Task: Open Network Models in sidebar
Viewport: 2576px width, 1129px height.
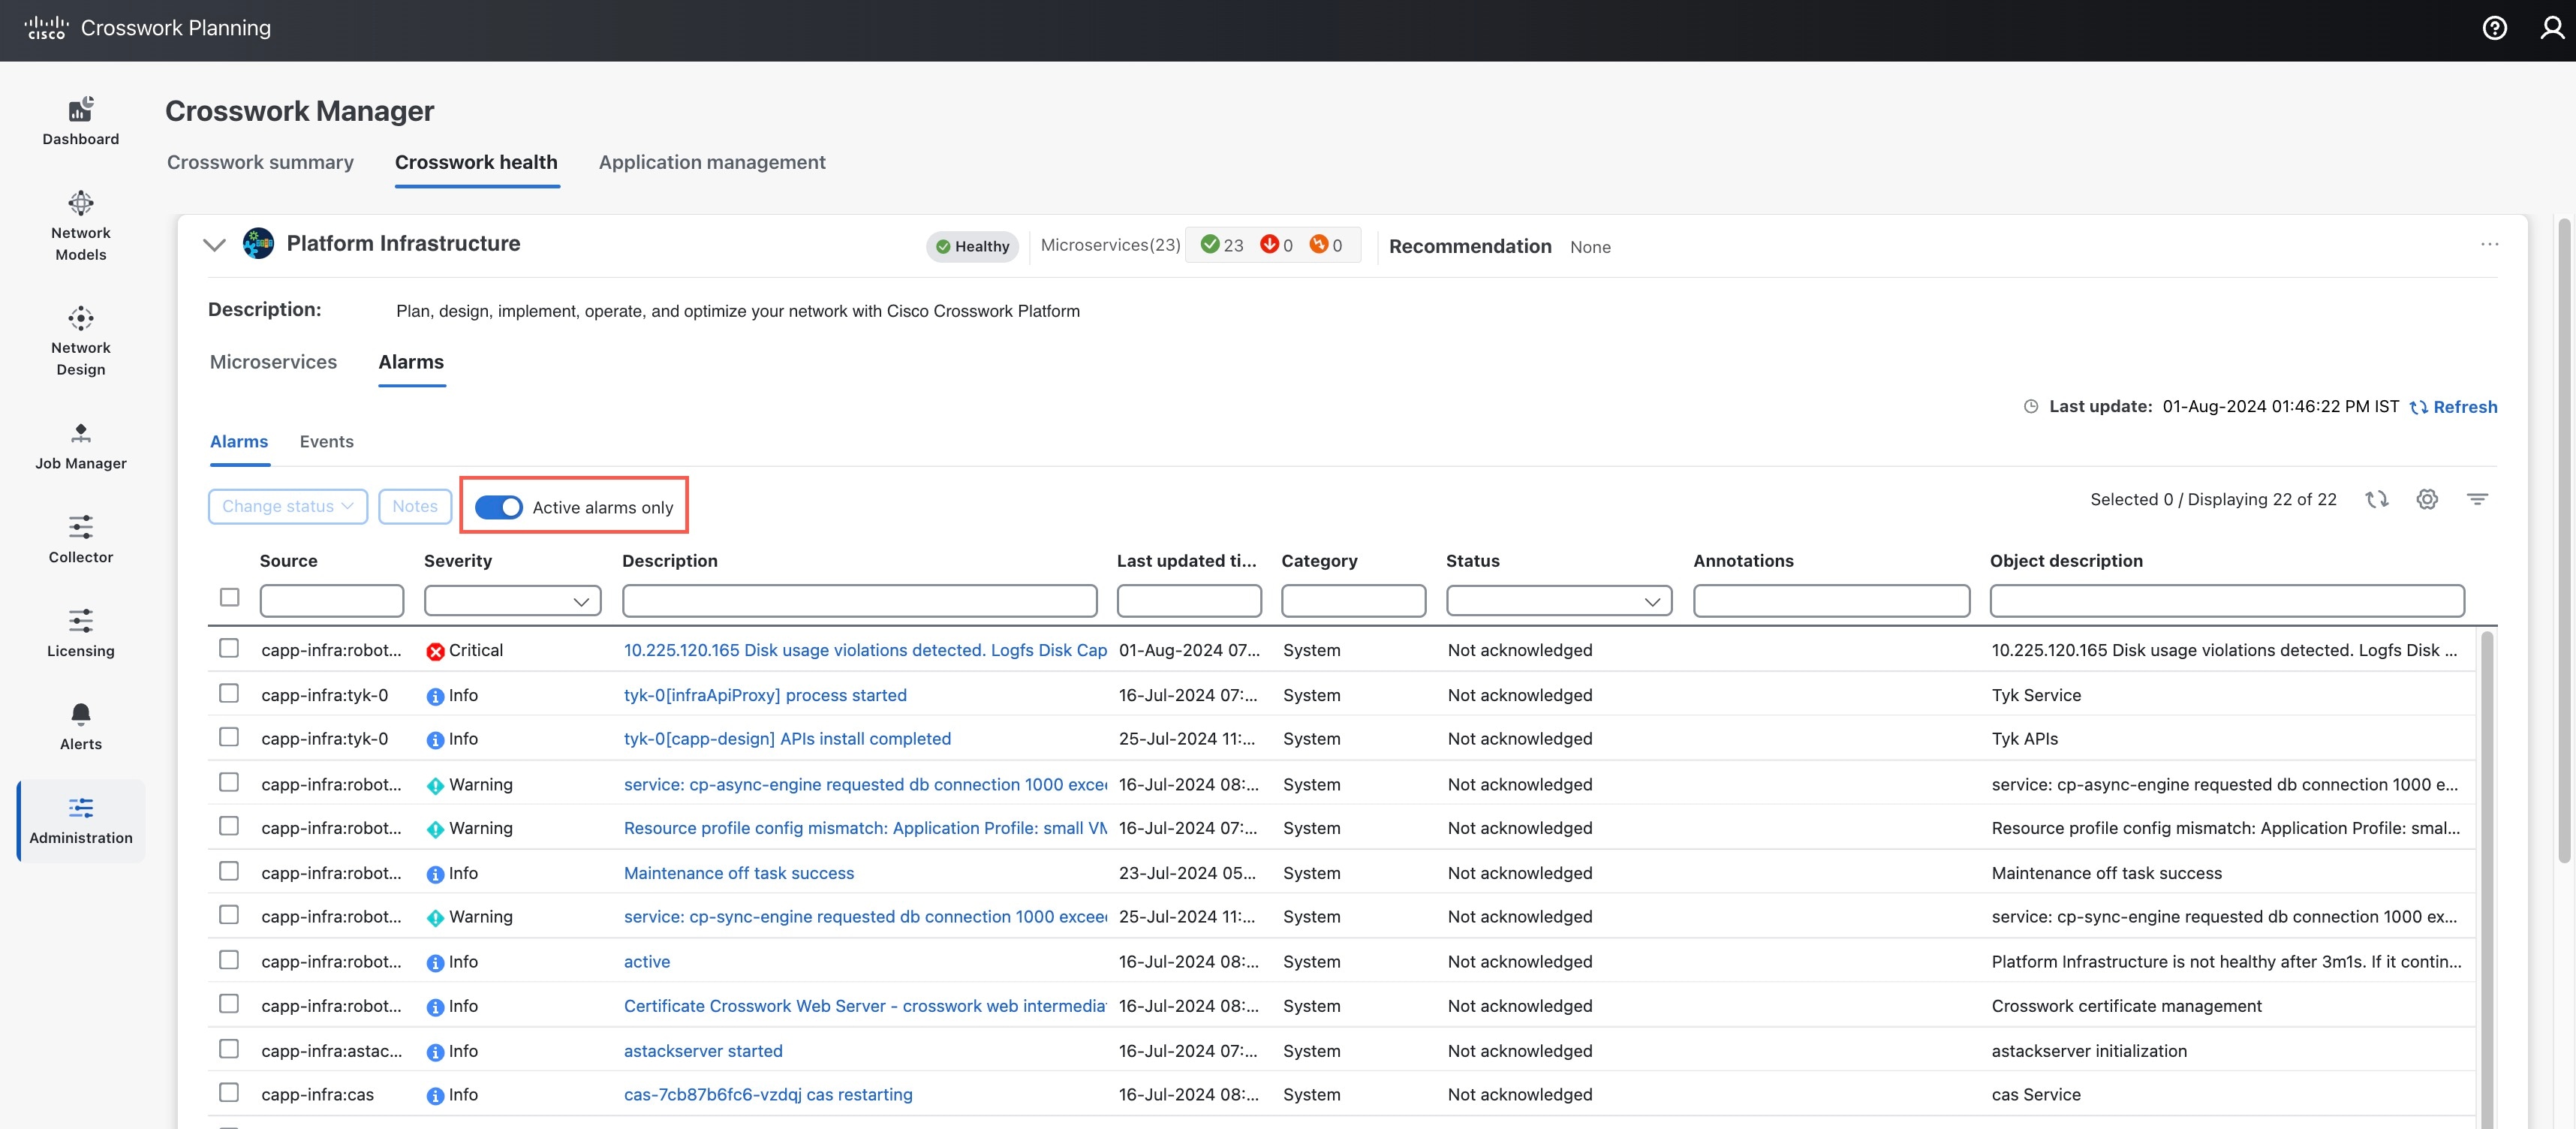Action: coord(81,226)
